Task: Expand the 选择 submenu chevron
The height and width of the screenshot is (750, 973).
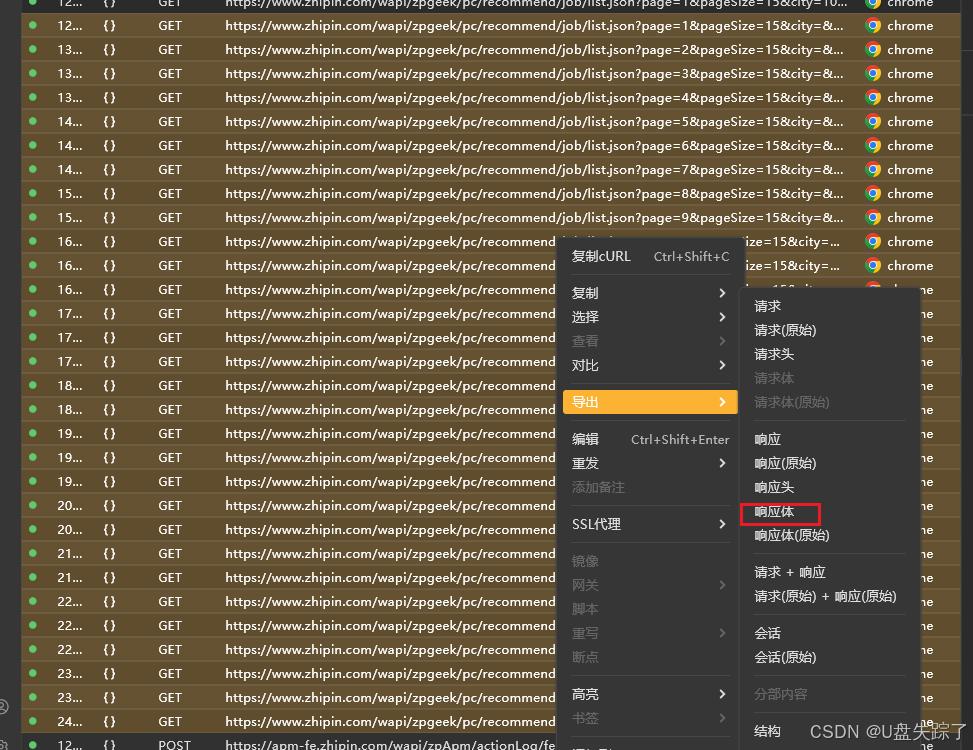Action: (722, 317)
